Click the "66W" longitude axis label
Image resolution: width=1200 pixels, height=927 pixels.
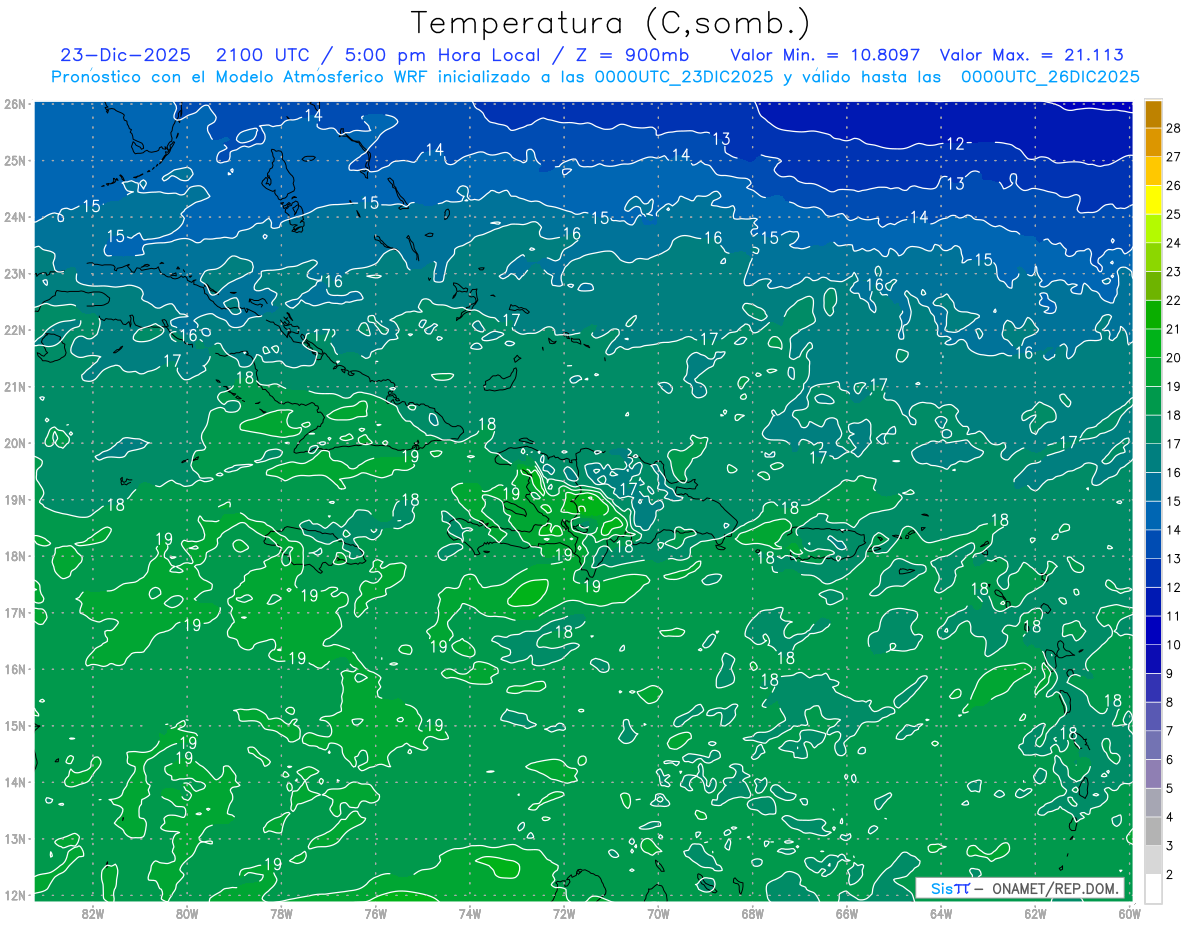pyautogui.click(x=846, y=912)
